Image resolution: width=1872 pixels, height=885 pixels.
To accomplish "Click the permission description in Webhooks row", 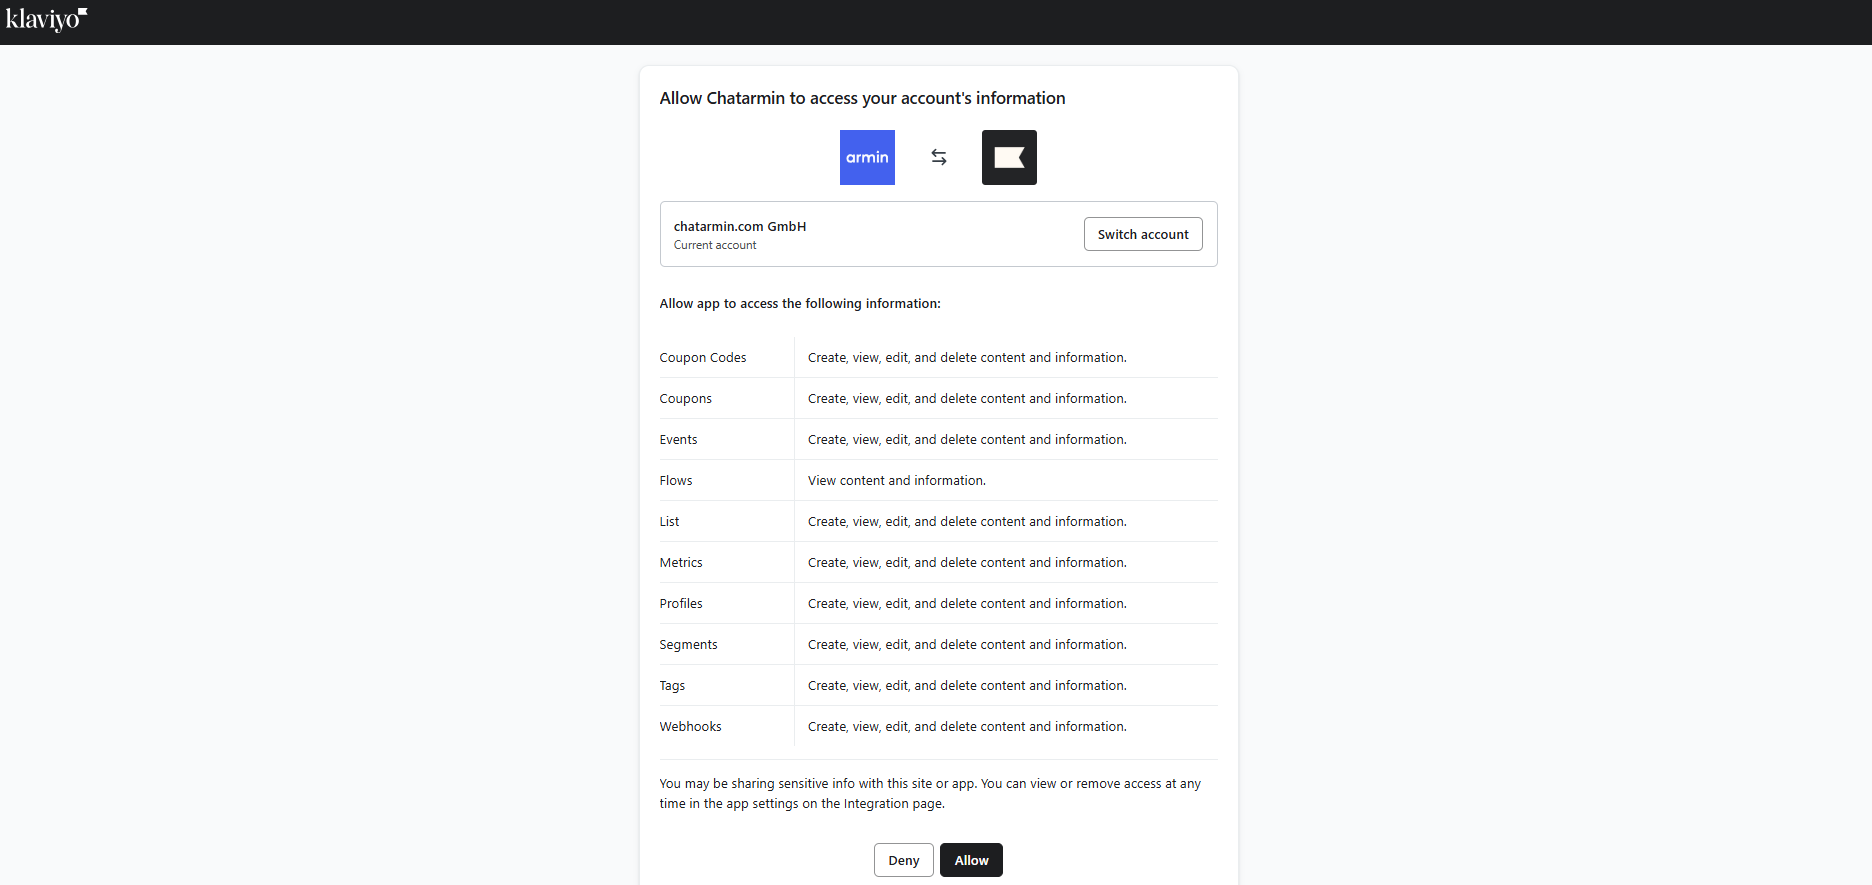I will click(967, 726).
